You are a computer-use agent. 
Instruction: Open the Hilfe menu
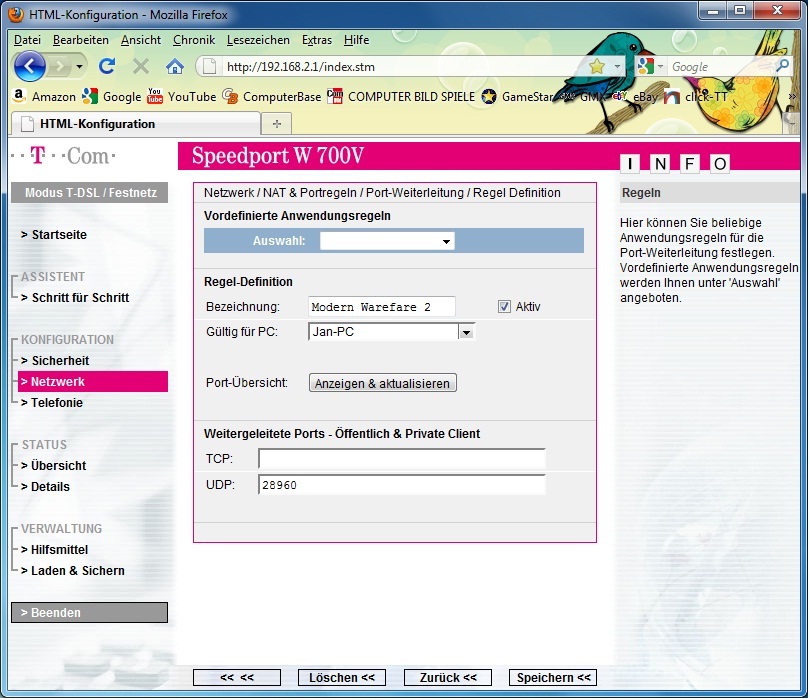[356, 40]
